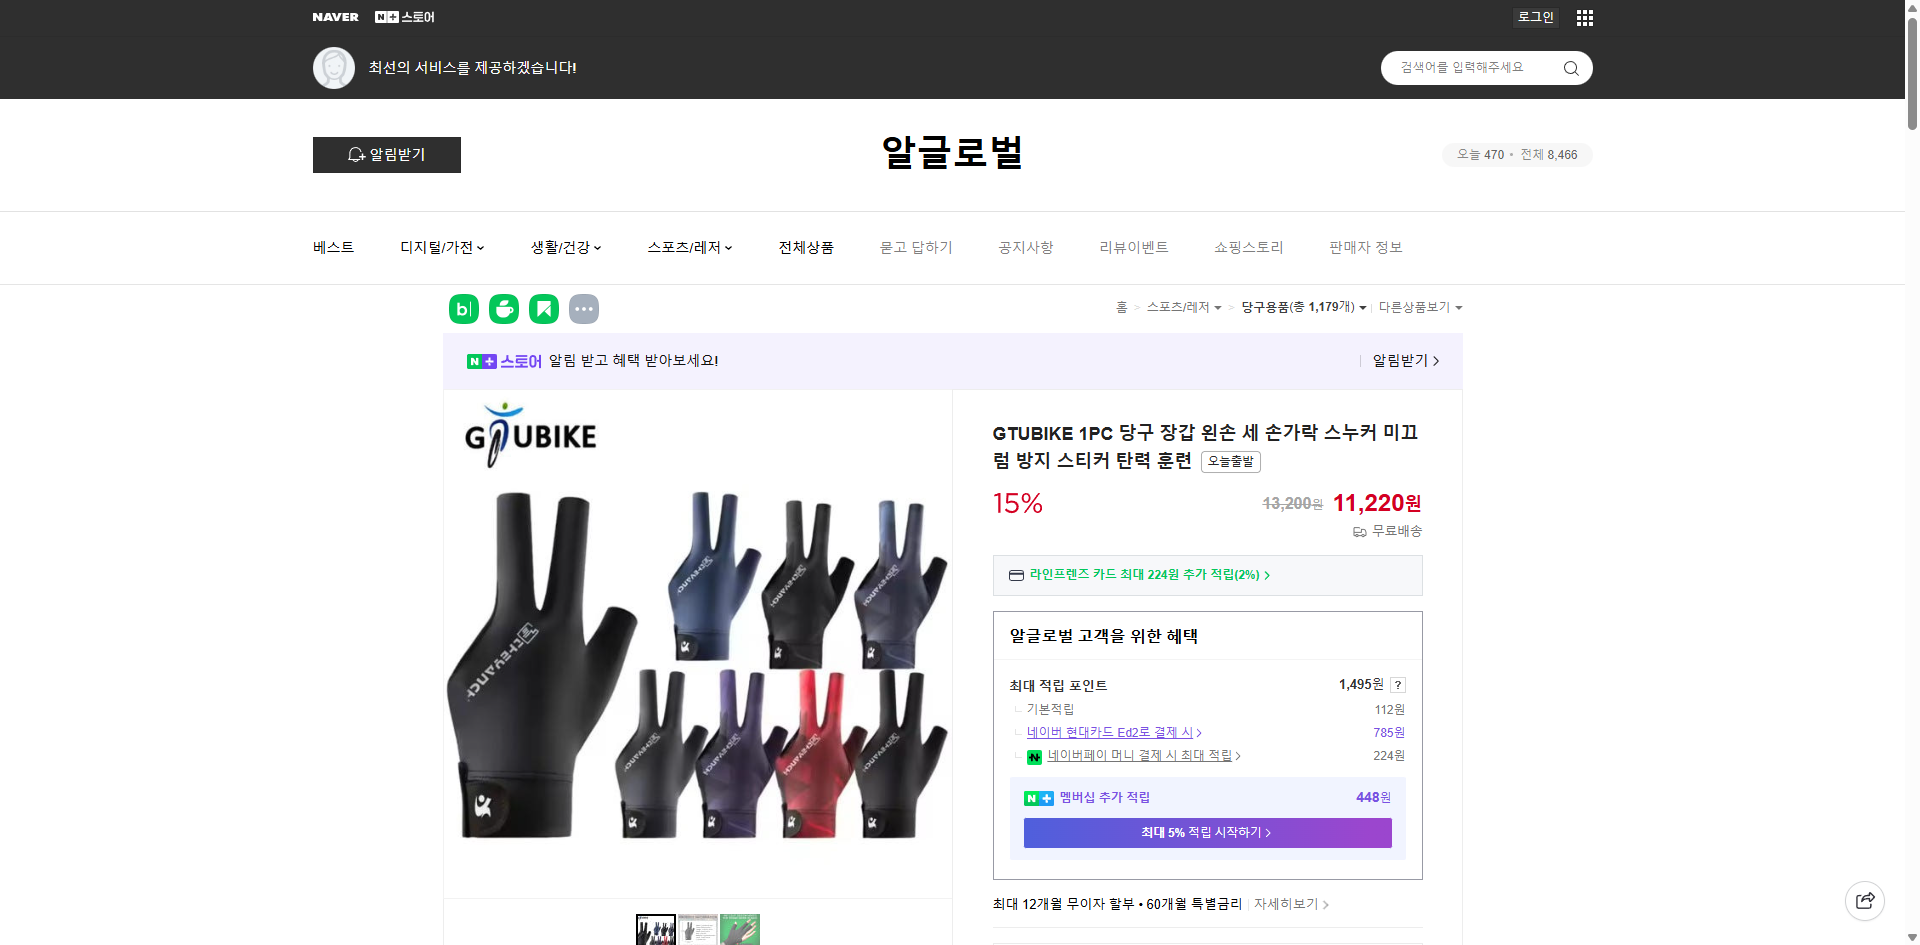Switch to the 베스트 tab
The image size is (1920, 945).
coord(332,247)
